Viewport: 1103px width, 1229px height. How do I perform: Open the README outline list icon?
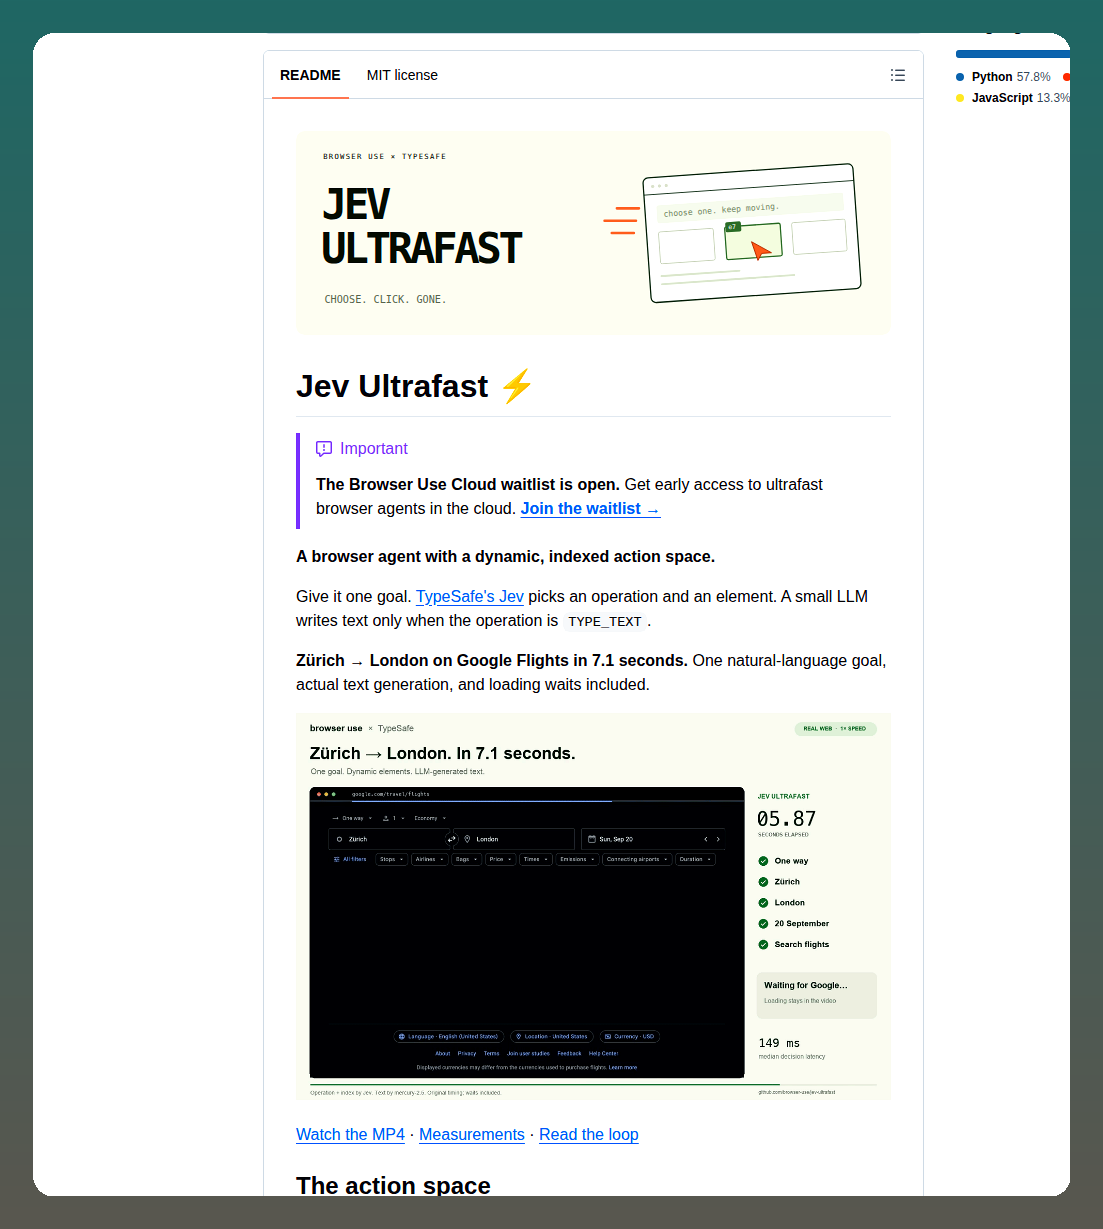(898, 75)
